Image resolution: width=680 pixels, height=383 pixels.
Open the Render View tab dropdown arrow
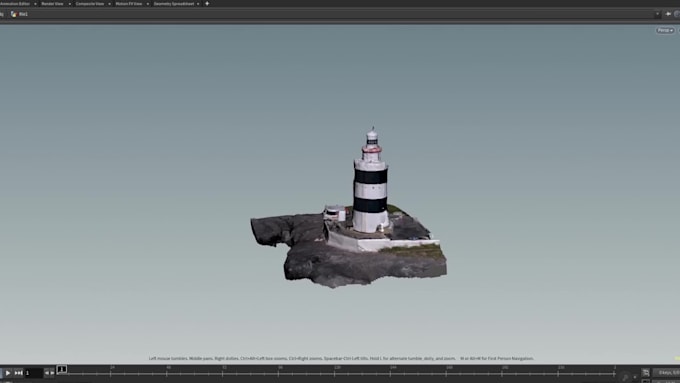coord(69,4)
